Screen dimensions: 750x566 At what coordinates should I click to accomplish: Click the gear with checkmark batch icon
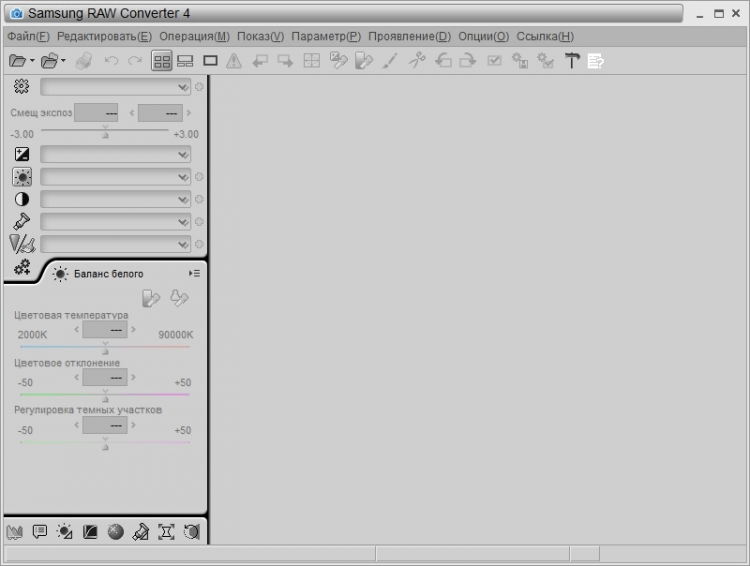545,61
